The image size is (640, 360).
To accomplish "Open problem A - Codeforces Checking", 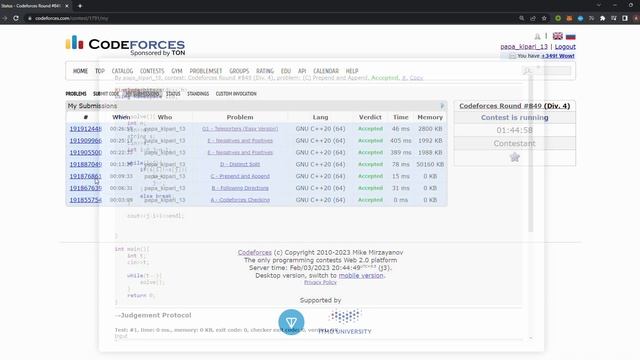I will coord(240,200).
